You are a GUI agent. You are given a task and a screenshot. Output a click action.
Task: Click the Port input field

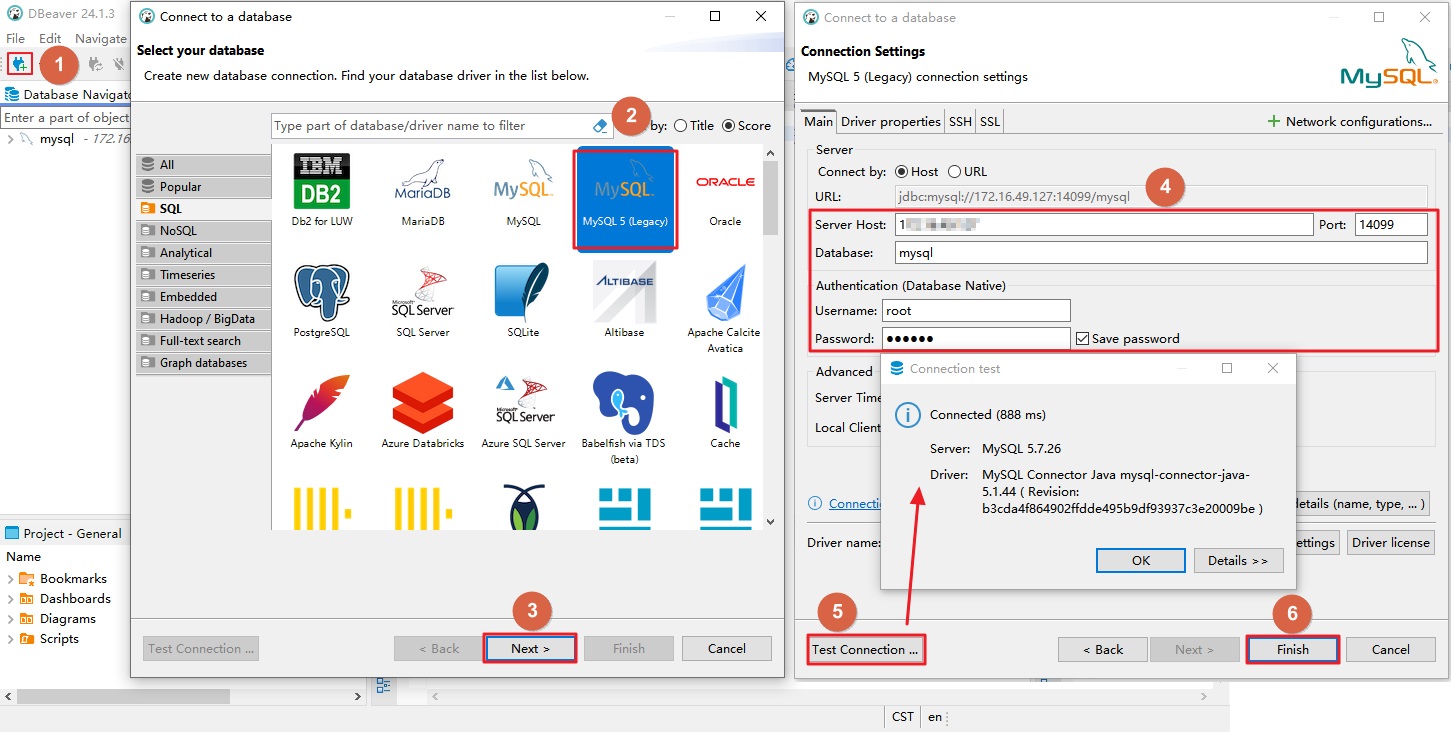point(1391,225)
